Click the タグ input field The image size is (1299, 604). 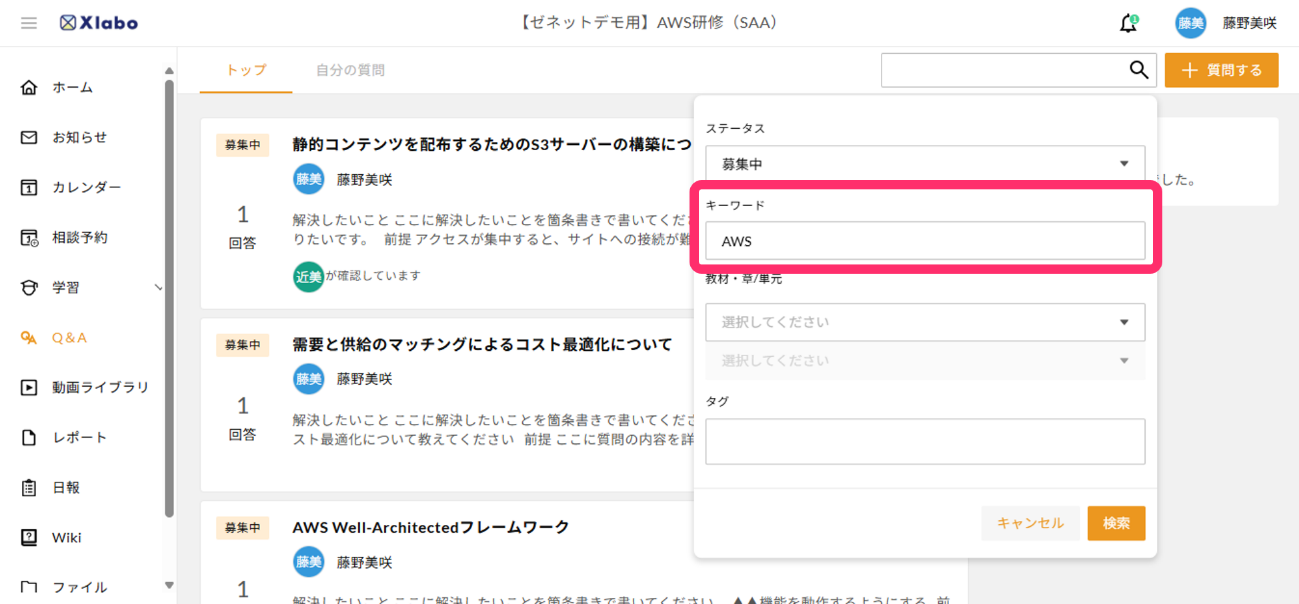[925, 441]
